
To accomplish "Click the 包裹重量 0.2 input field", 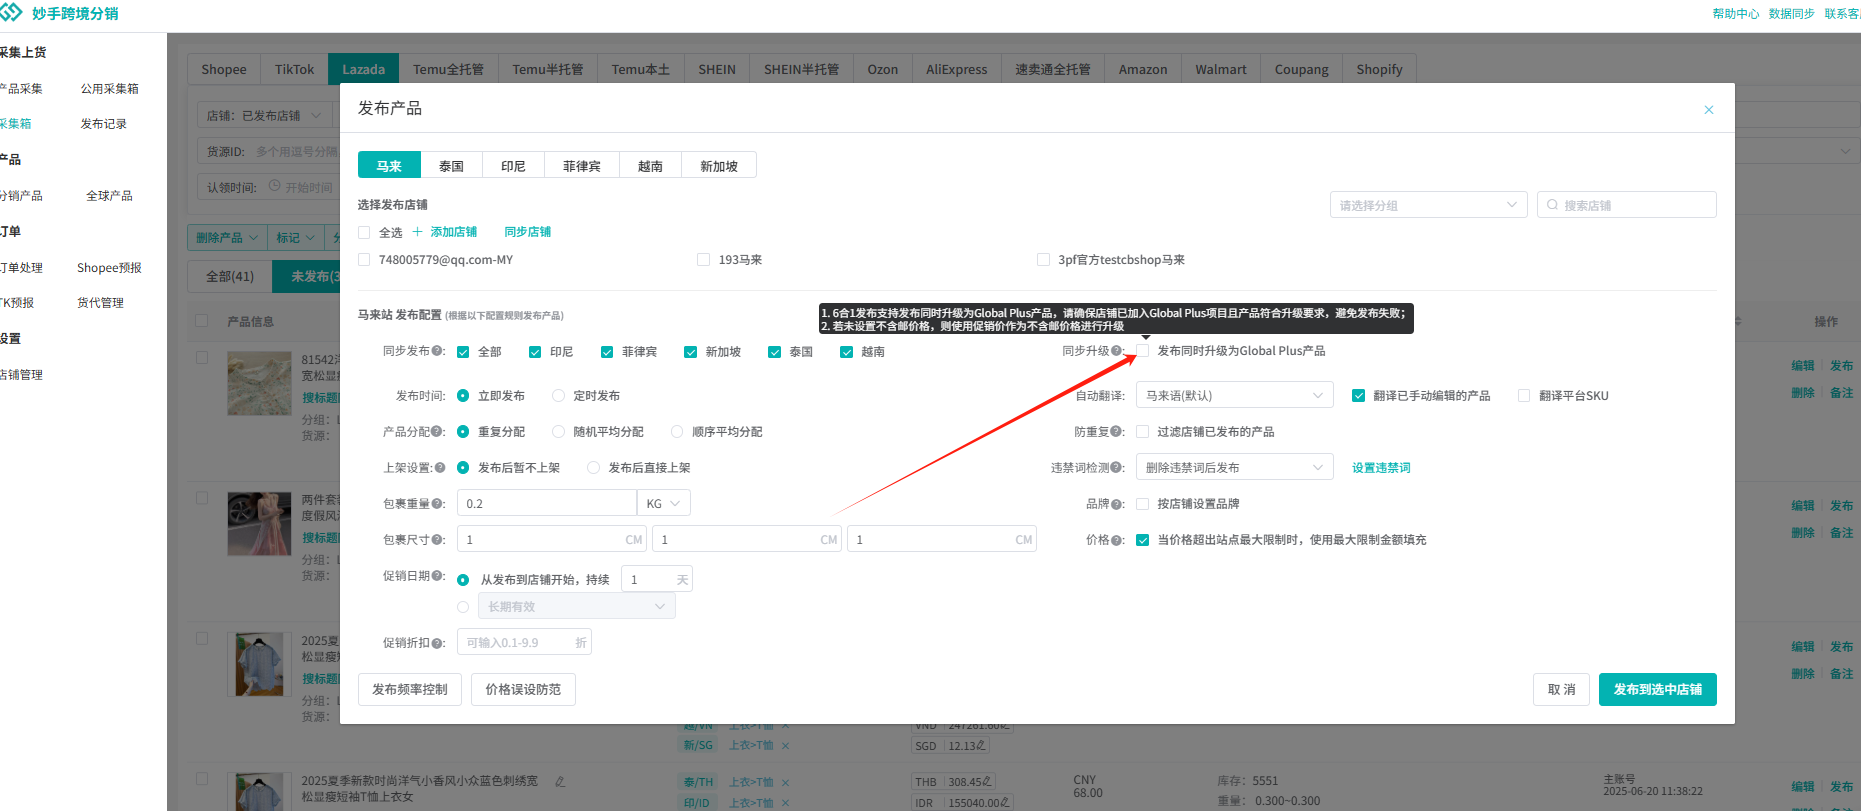I will (547, 503).
